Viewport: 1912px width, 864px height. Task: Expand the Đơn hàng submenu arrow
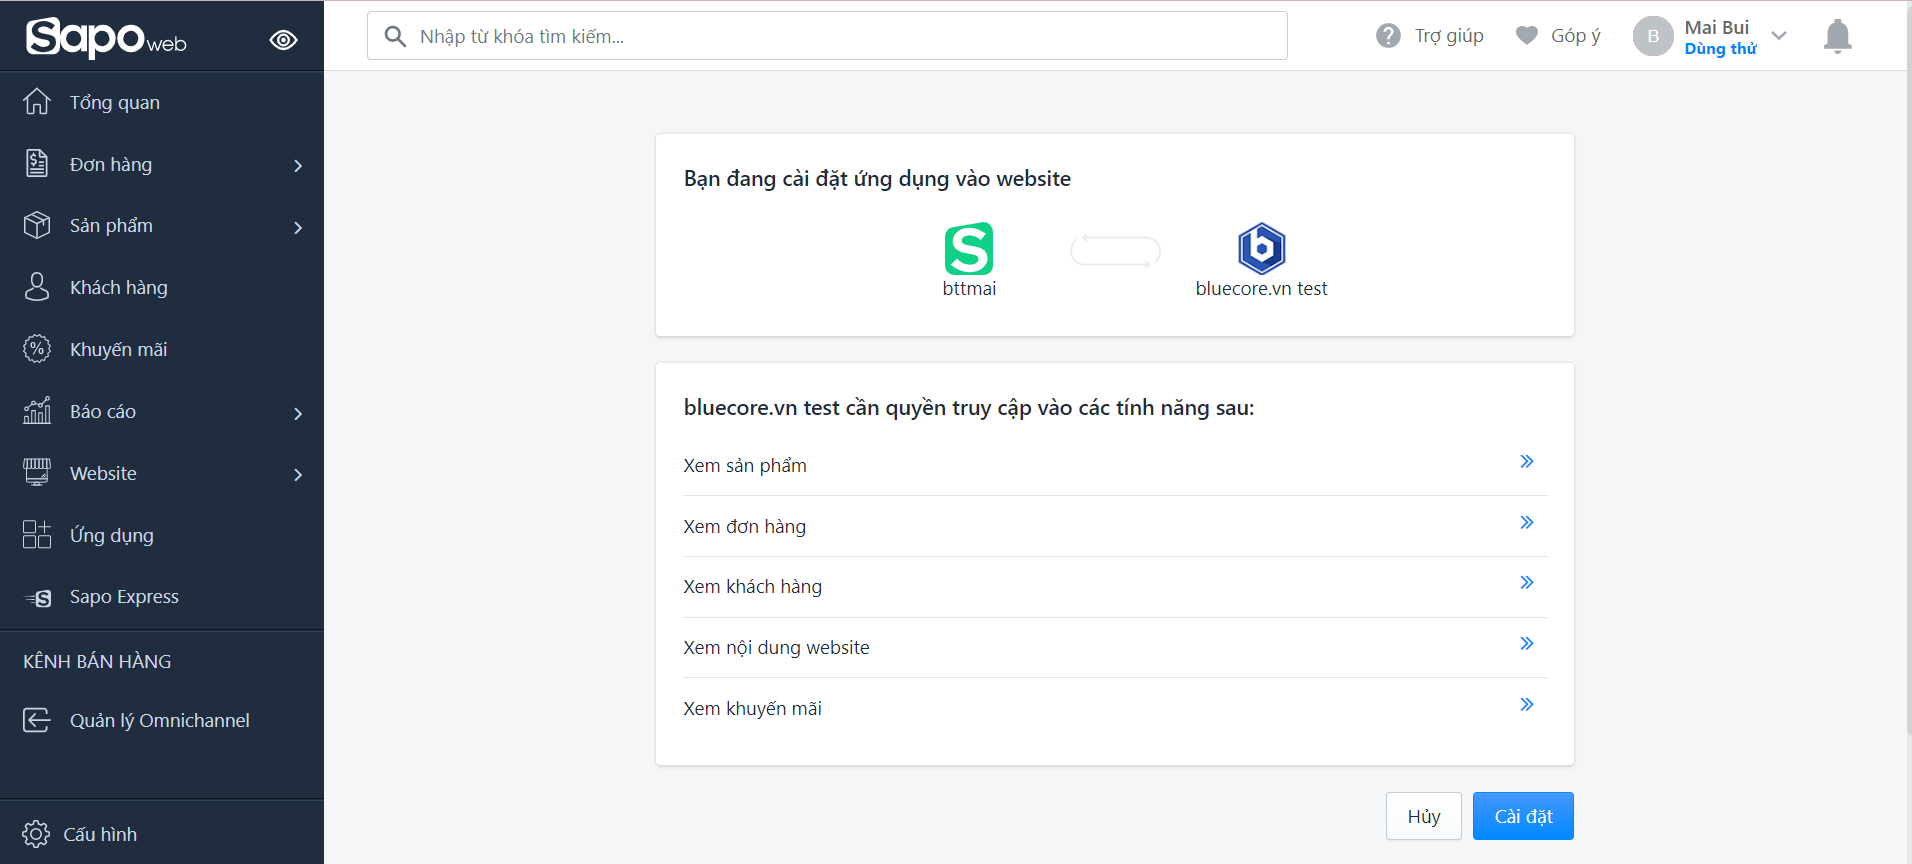298,166
